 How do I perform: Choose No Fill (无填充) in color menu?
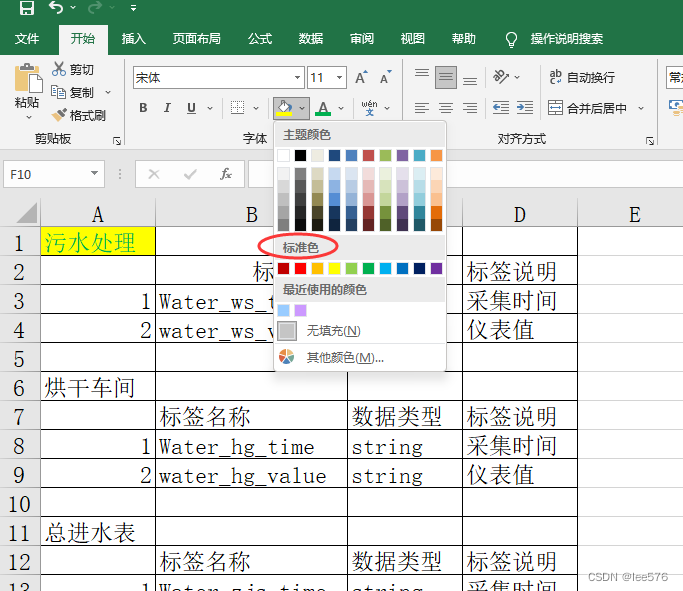coord(332,331)
